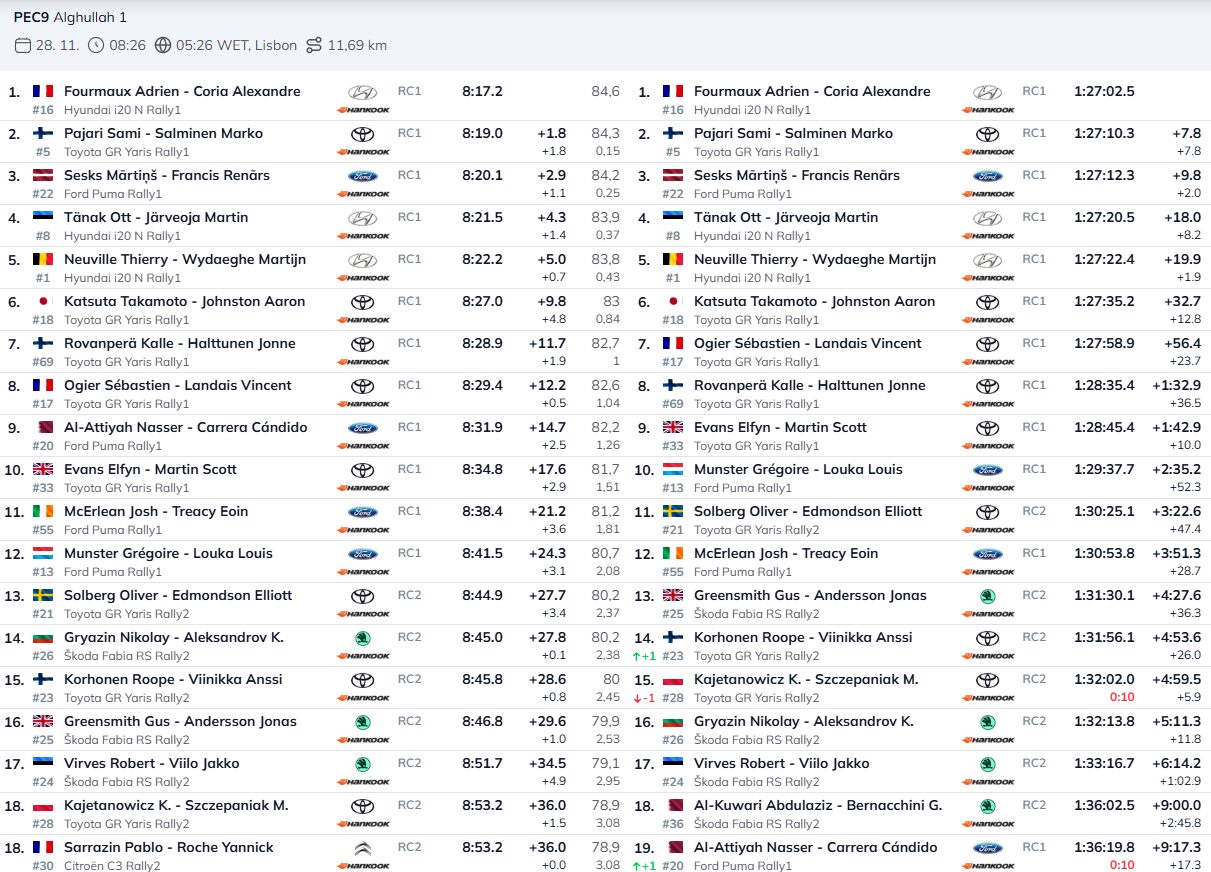Click the globe icon before 05:26 WET
1211x872 pixels.
tap(164, 45)
